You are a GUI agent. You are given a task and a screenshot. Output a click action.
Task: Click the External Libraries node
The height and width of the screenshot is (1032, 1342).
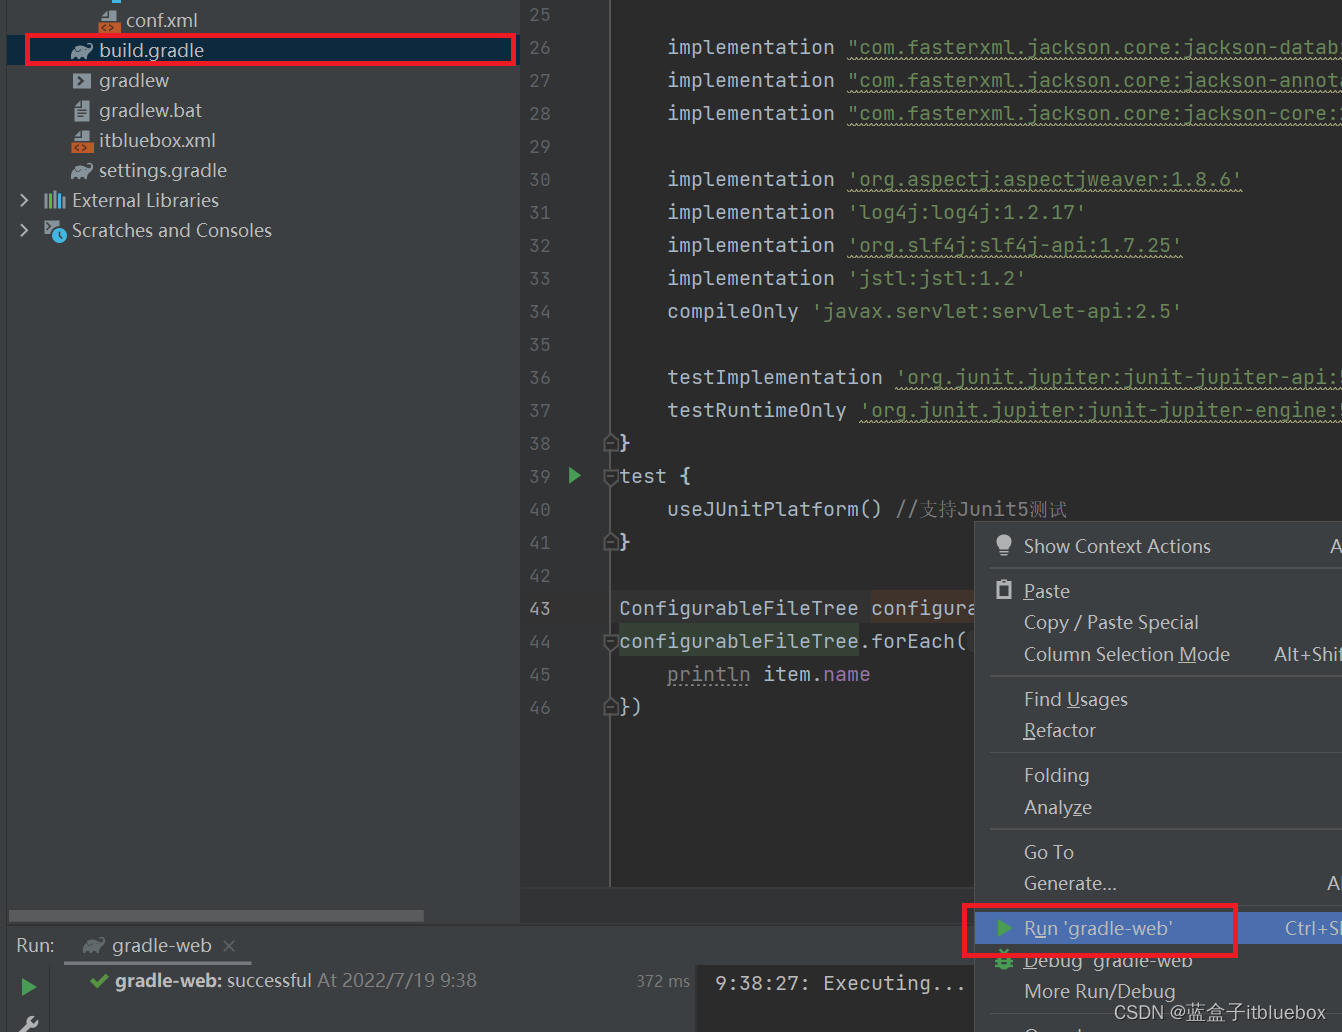145,200
